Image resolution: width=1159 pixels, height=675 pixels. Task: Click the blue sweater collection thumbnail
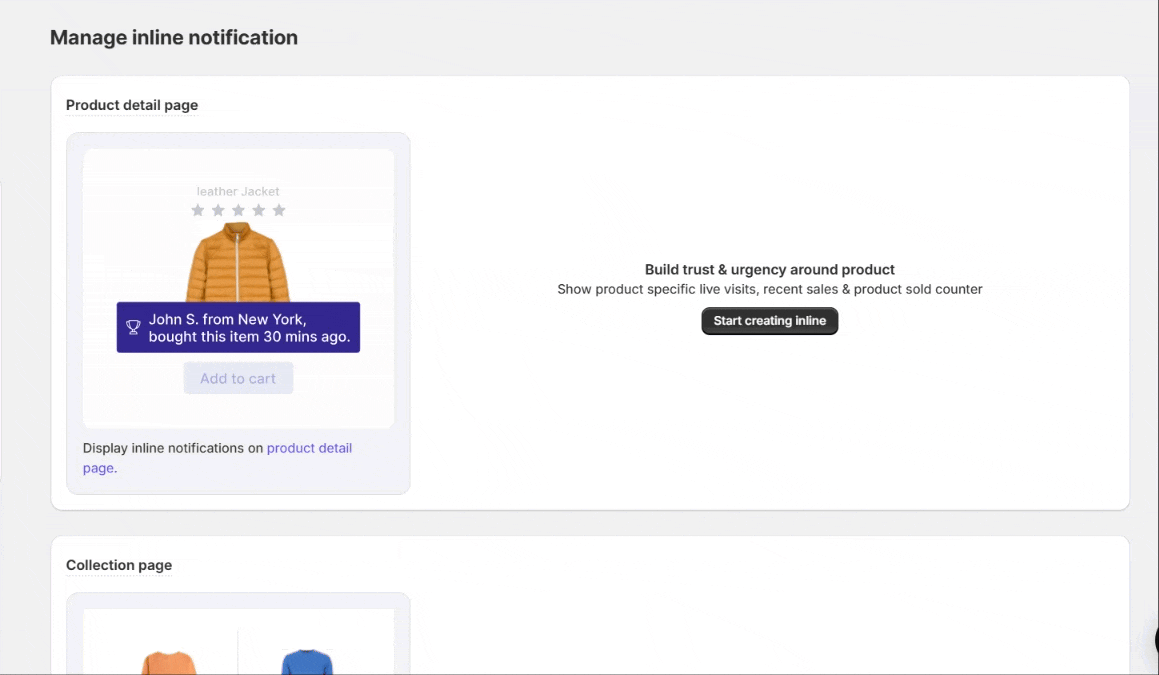tap(307, 662)
